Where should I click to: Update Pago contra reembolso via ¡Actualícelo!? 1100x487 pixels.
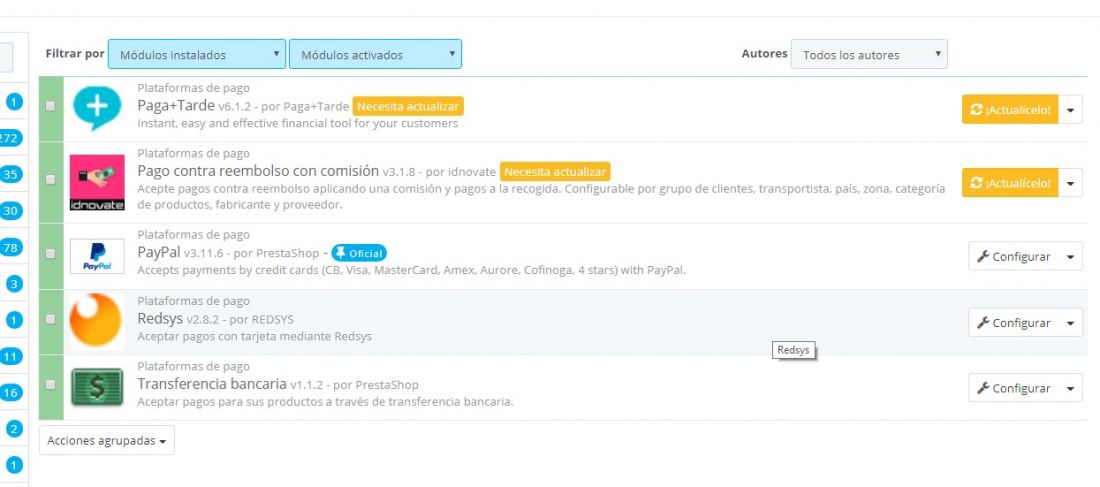[1010, 182]
